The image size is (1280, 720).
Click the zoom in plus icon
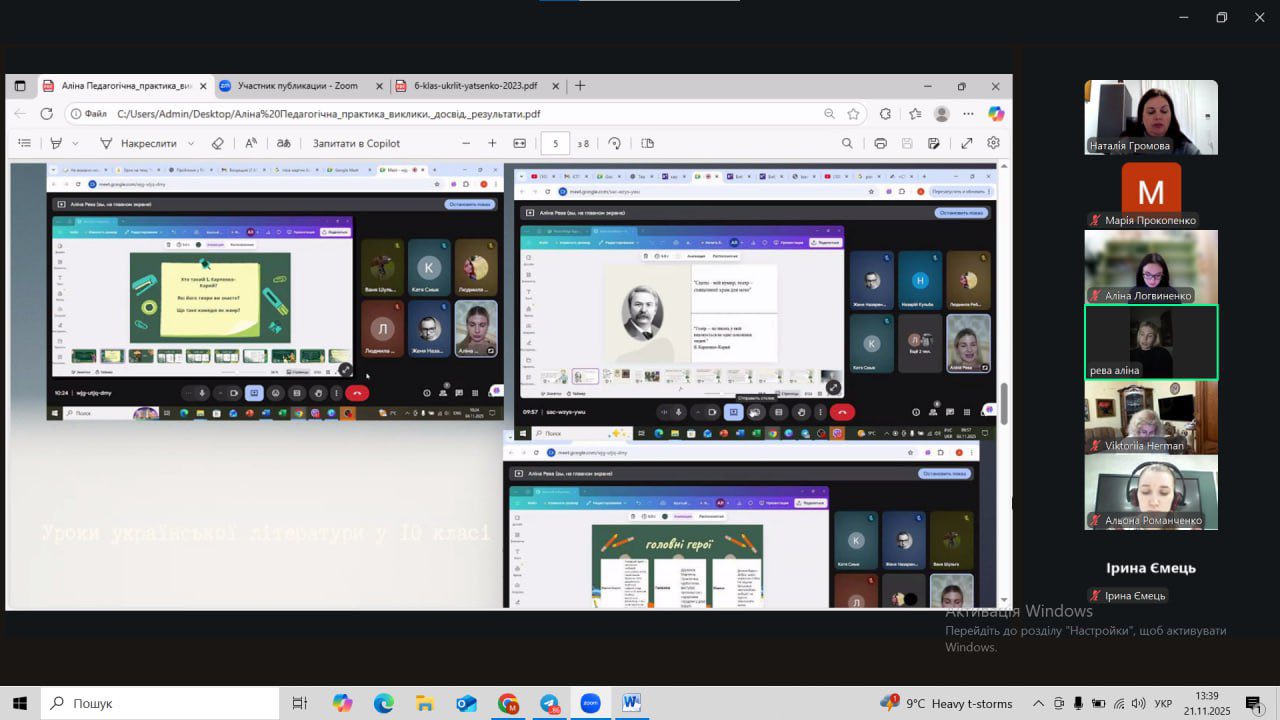click(492, 143)
